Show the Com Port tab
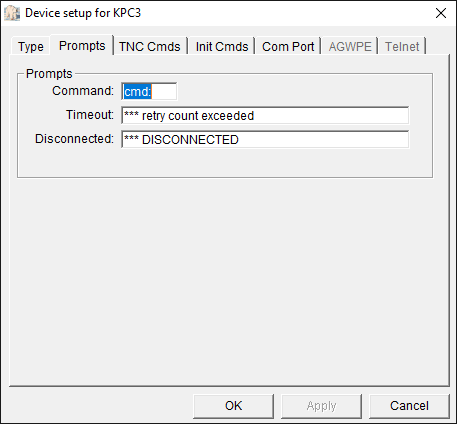Viewport: 457px width, 424px height. coord(288,46)
